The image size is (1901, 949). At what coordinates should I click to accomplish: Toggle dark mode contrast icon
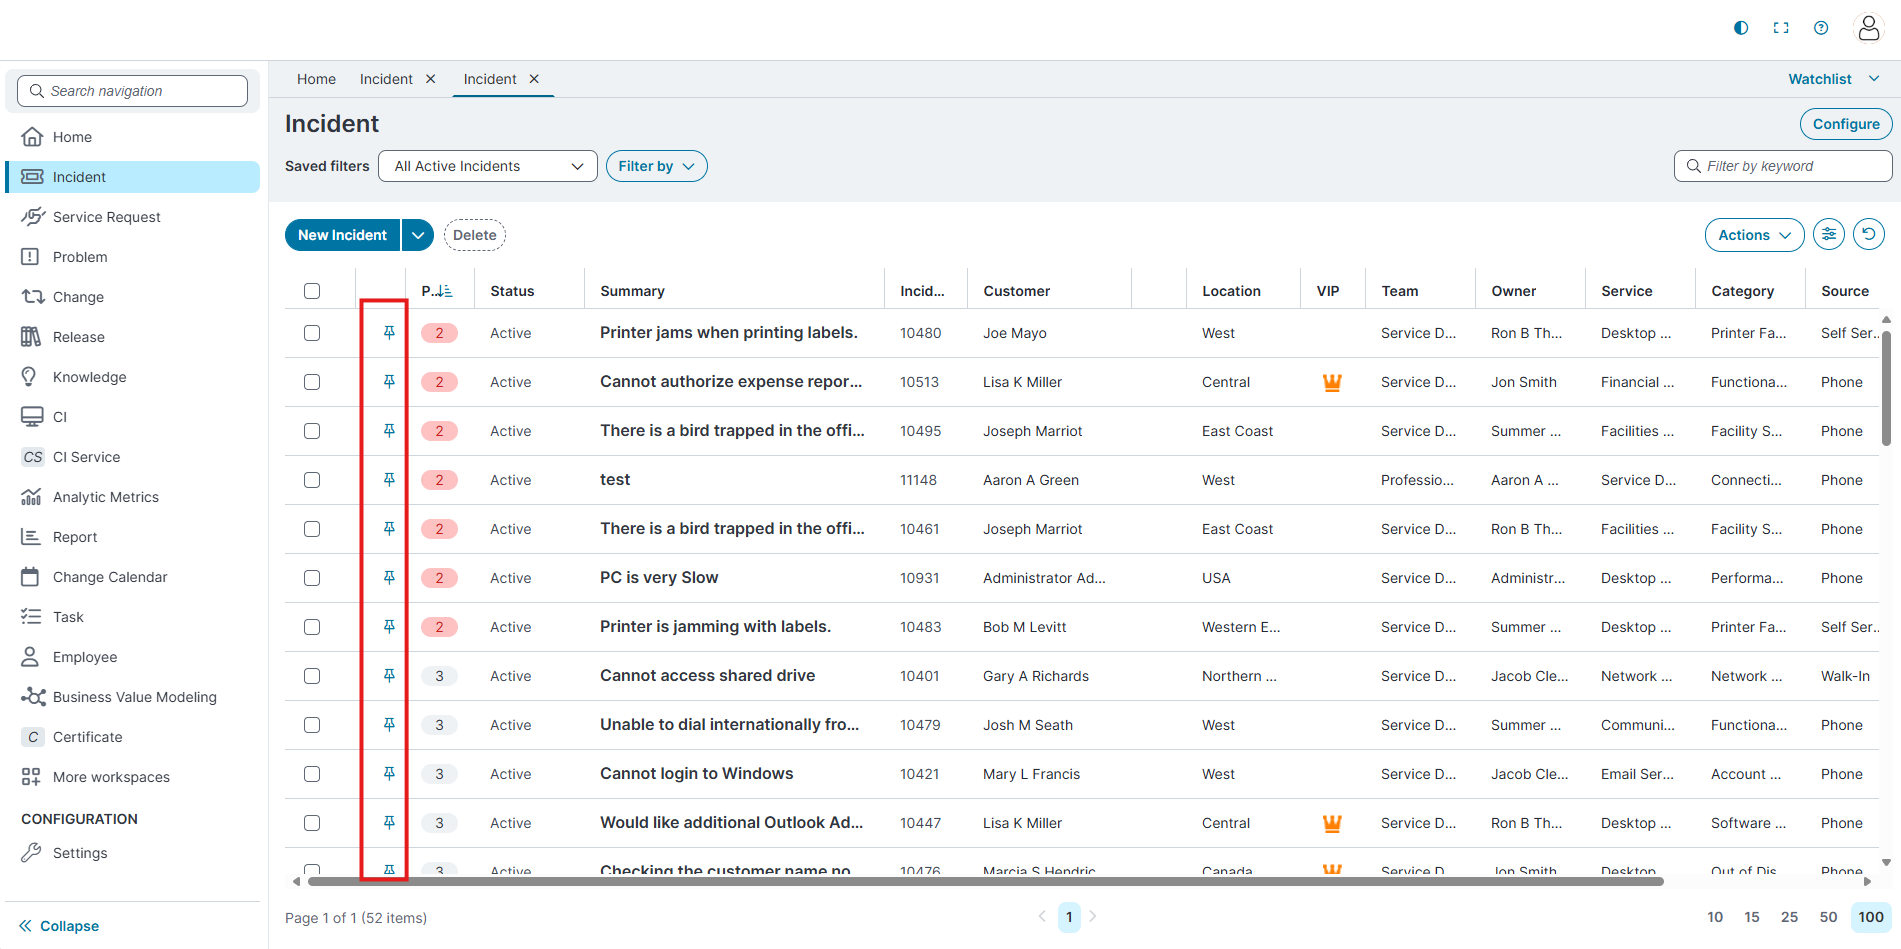tap(1741, 28)
